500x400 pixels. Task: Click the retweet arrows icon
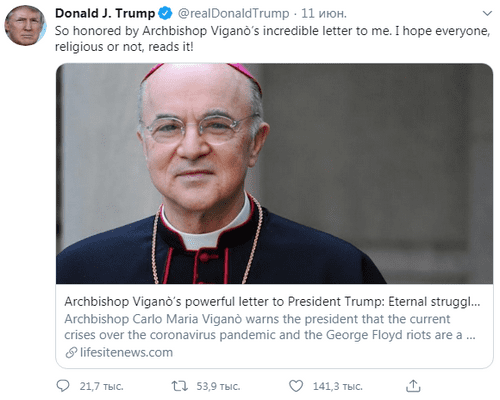pyautogui.click(x=180, y=386)
